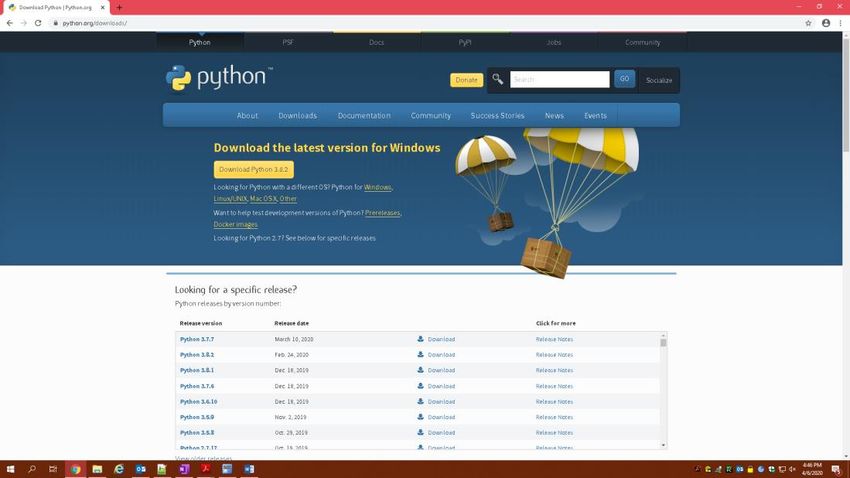The width and height of the screenshot is (850, 478).
Task: Click the download icon for Python 3.5.8
Action: (420, 432)
